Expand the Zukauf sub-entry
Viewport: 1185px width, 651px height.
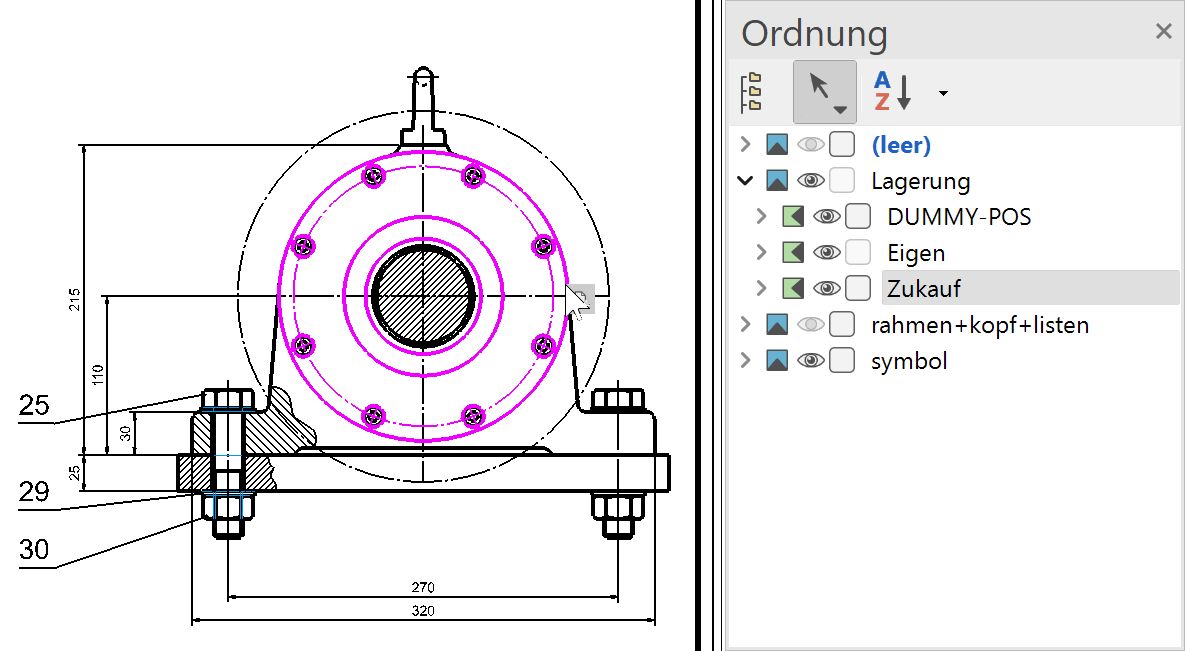[761, 289]
